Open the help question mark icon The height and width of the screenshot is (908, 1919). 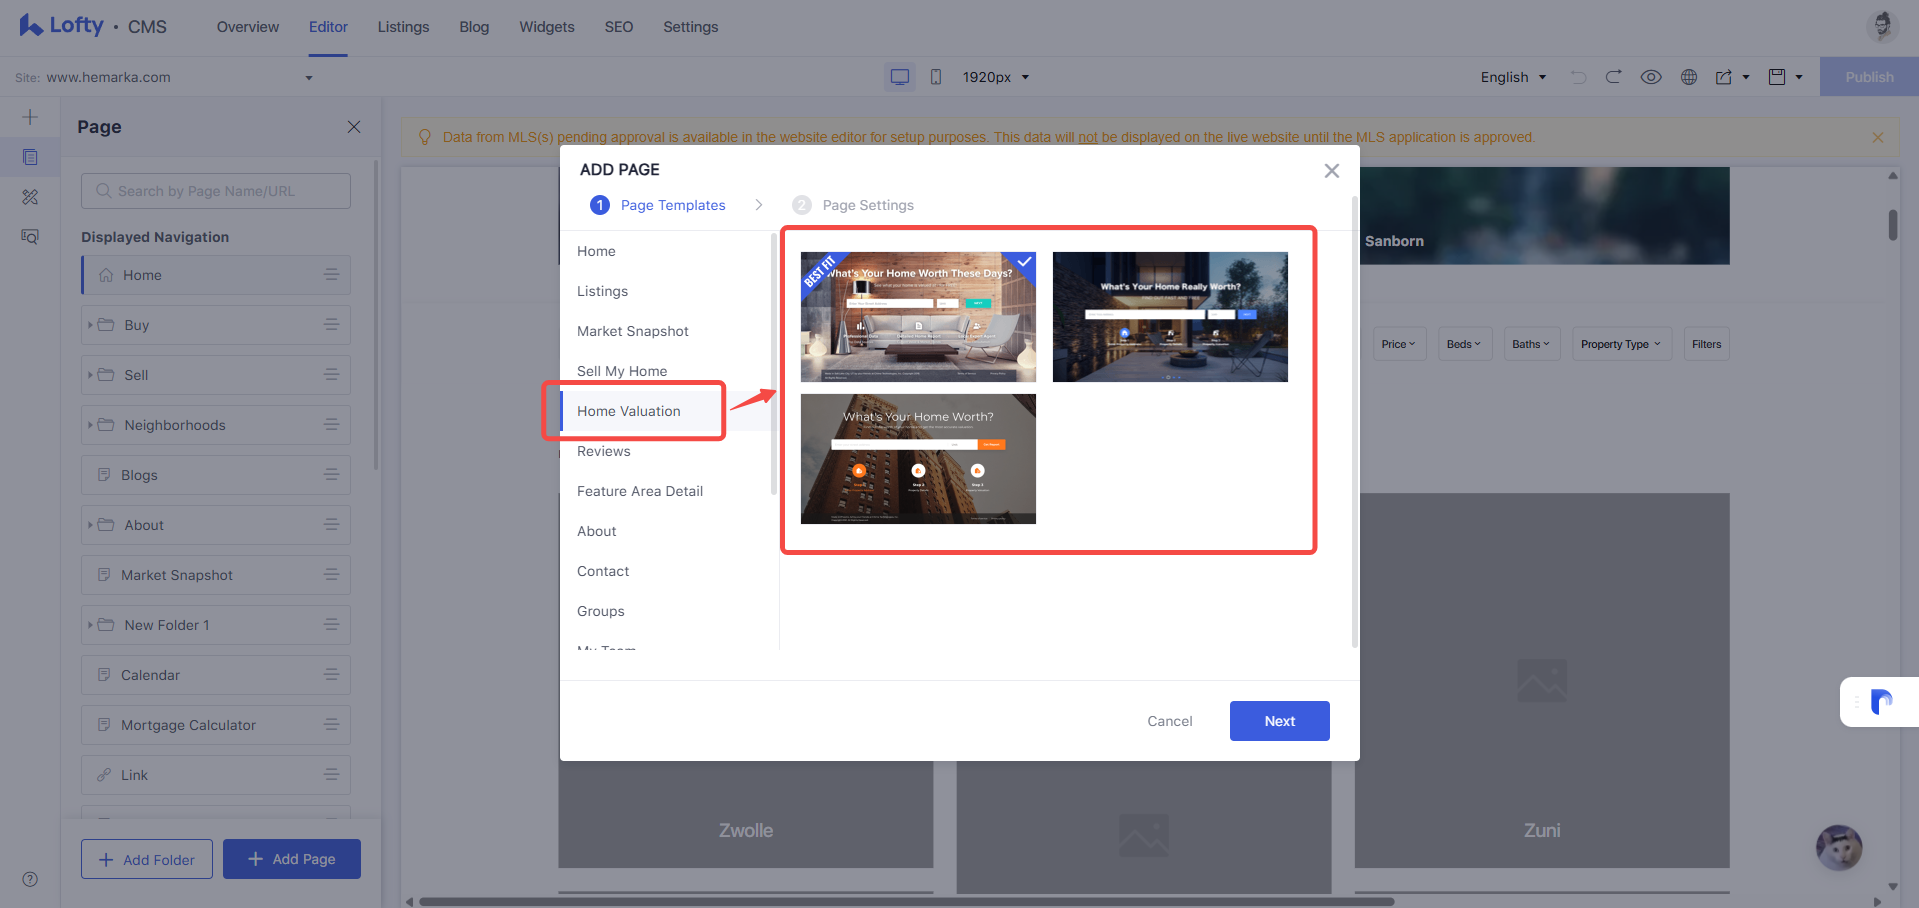[30, 879]
